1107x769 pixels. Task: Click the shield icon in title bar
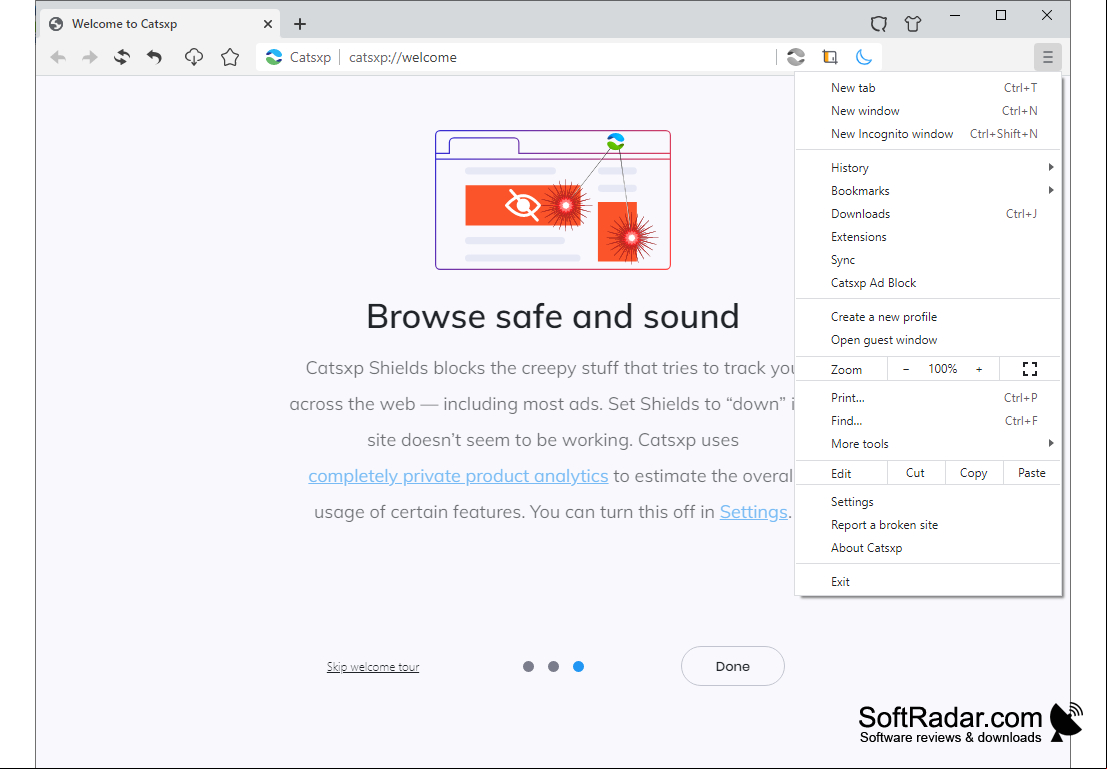[878, 24]
